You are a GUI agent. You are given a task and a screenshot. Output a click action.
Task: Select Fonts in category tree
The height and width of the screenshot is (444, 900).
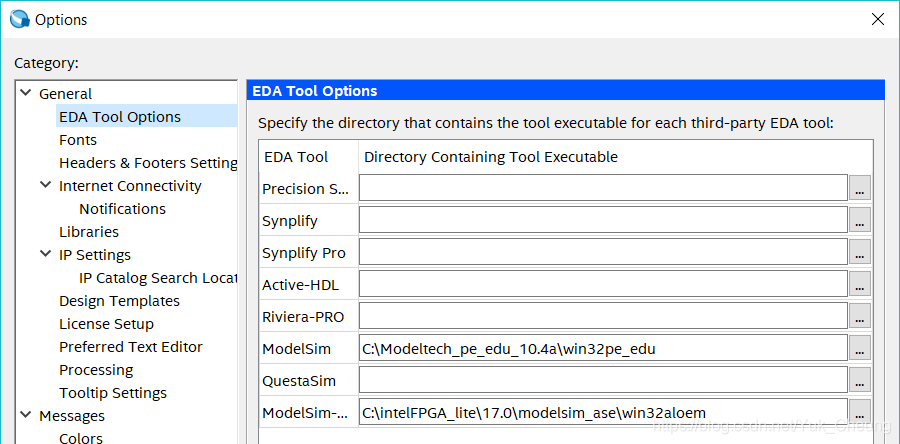(x=78, y=140)
